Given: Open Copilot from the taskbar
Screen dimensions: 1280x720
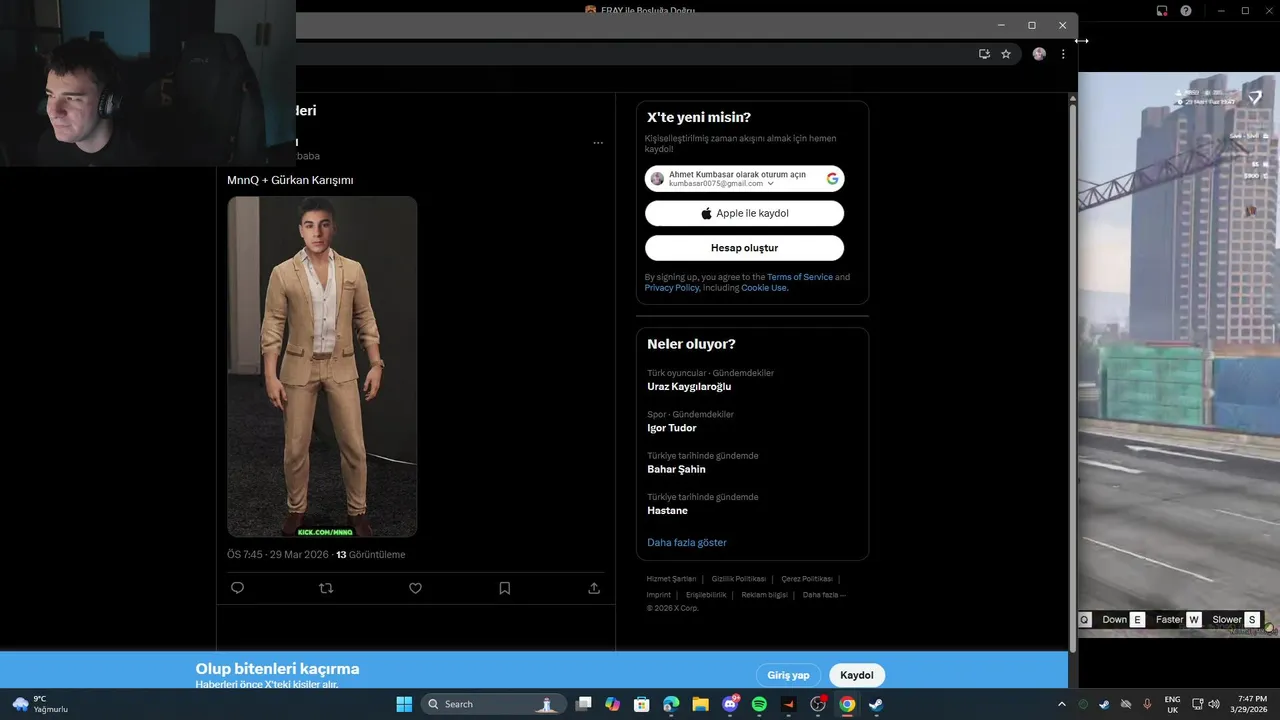Looking at the screenshot, I should pyautogui.click(x=613, y=704).
